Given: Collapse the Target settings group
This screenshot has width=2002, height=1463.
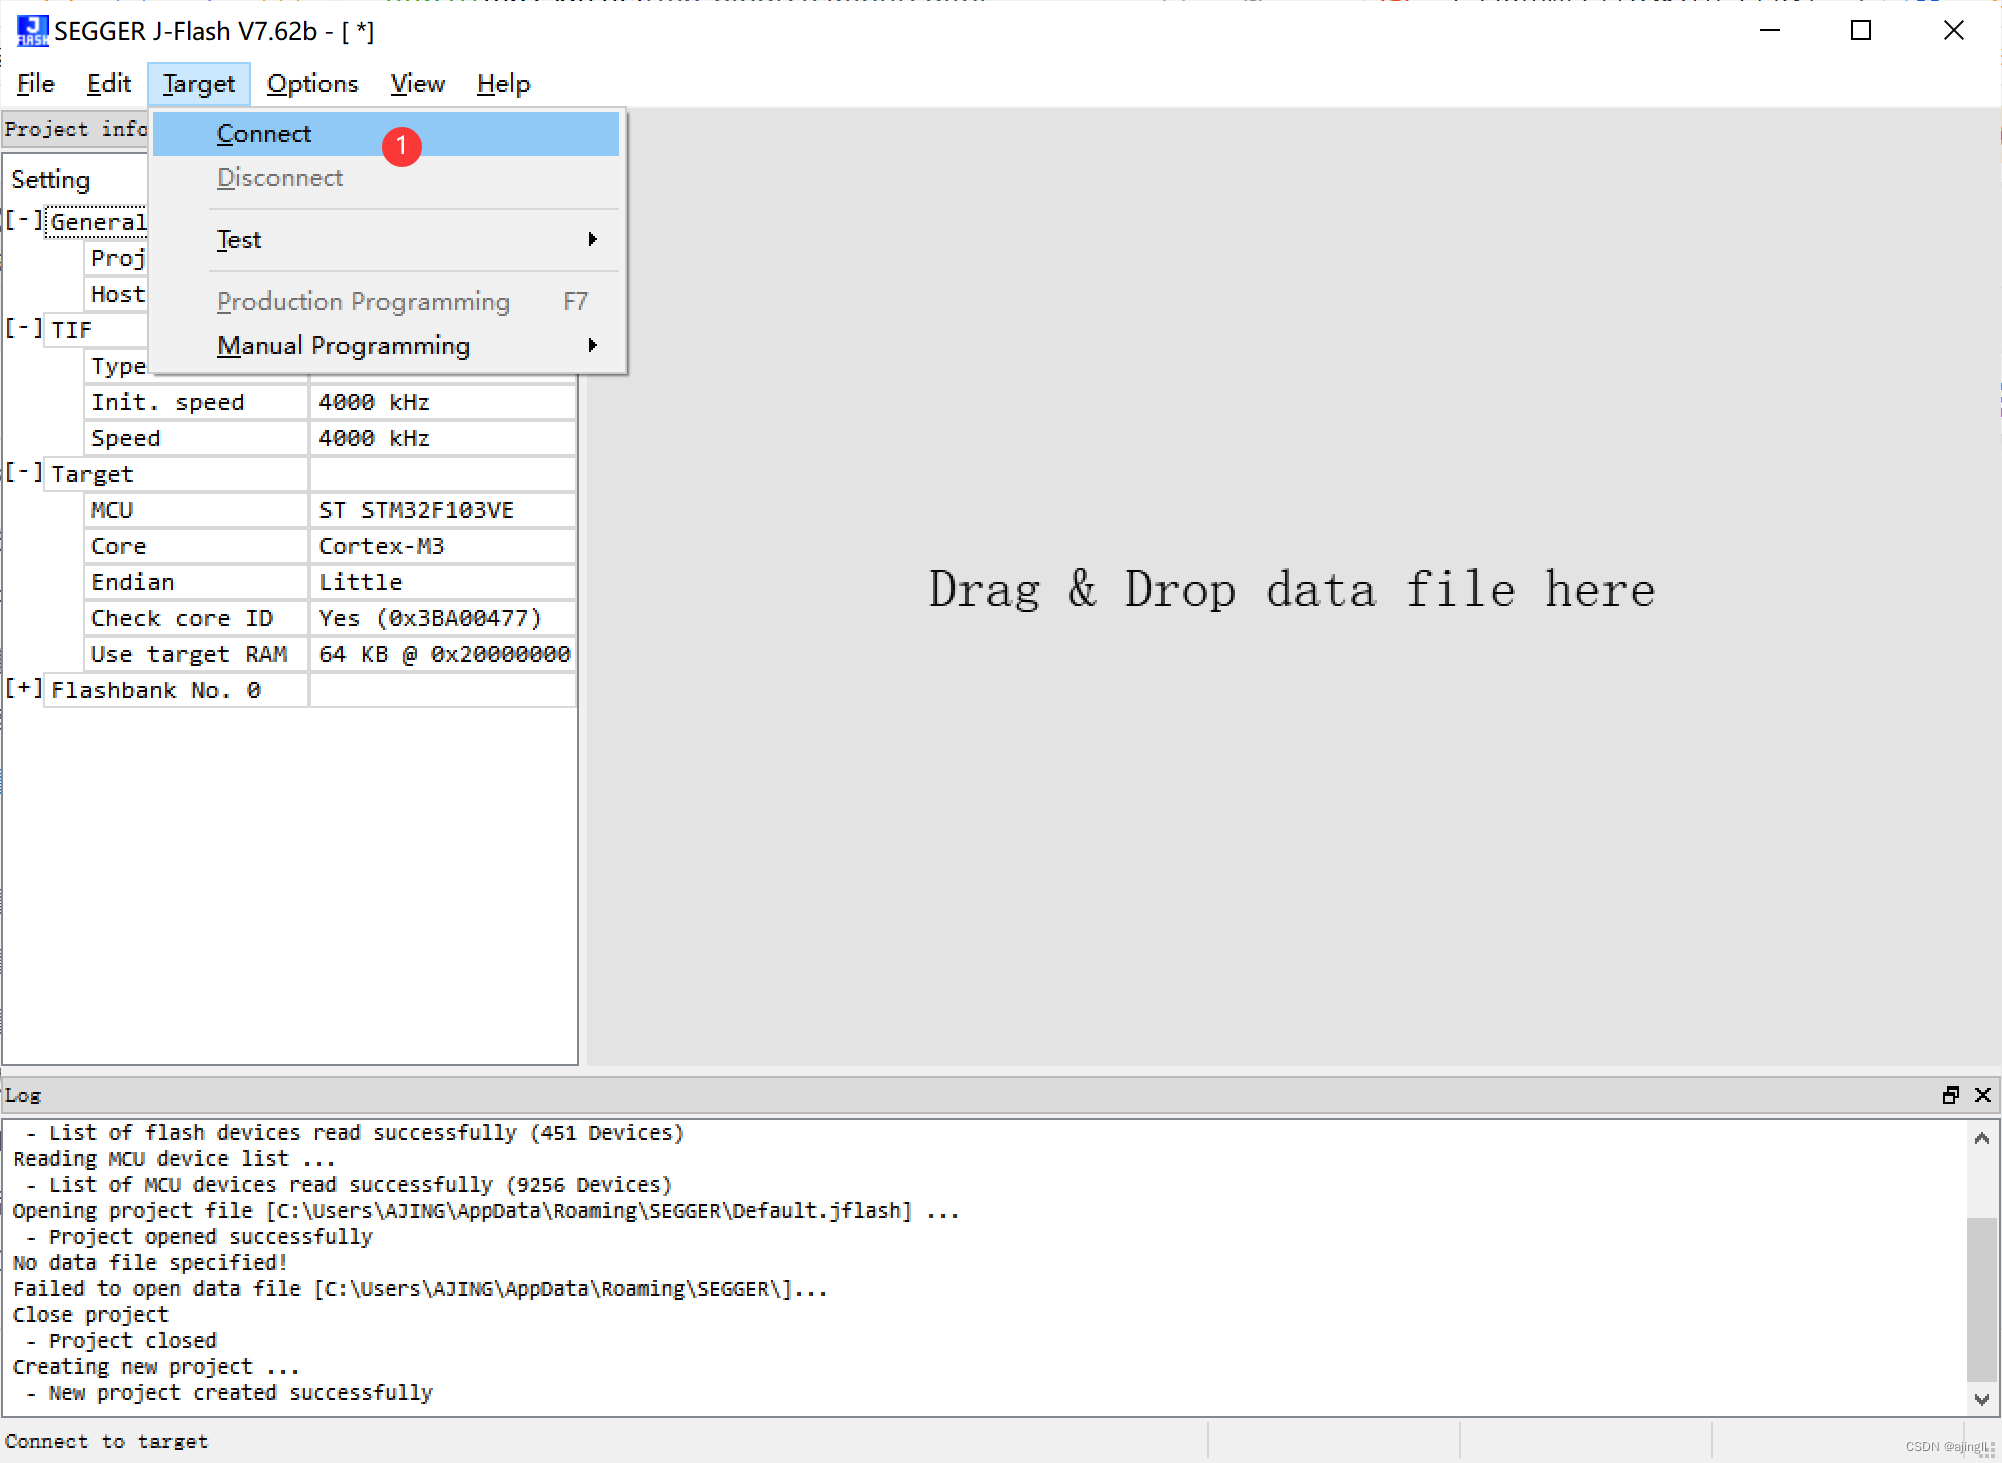Looking at the screenshot, I should tap(24, 472).
